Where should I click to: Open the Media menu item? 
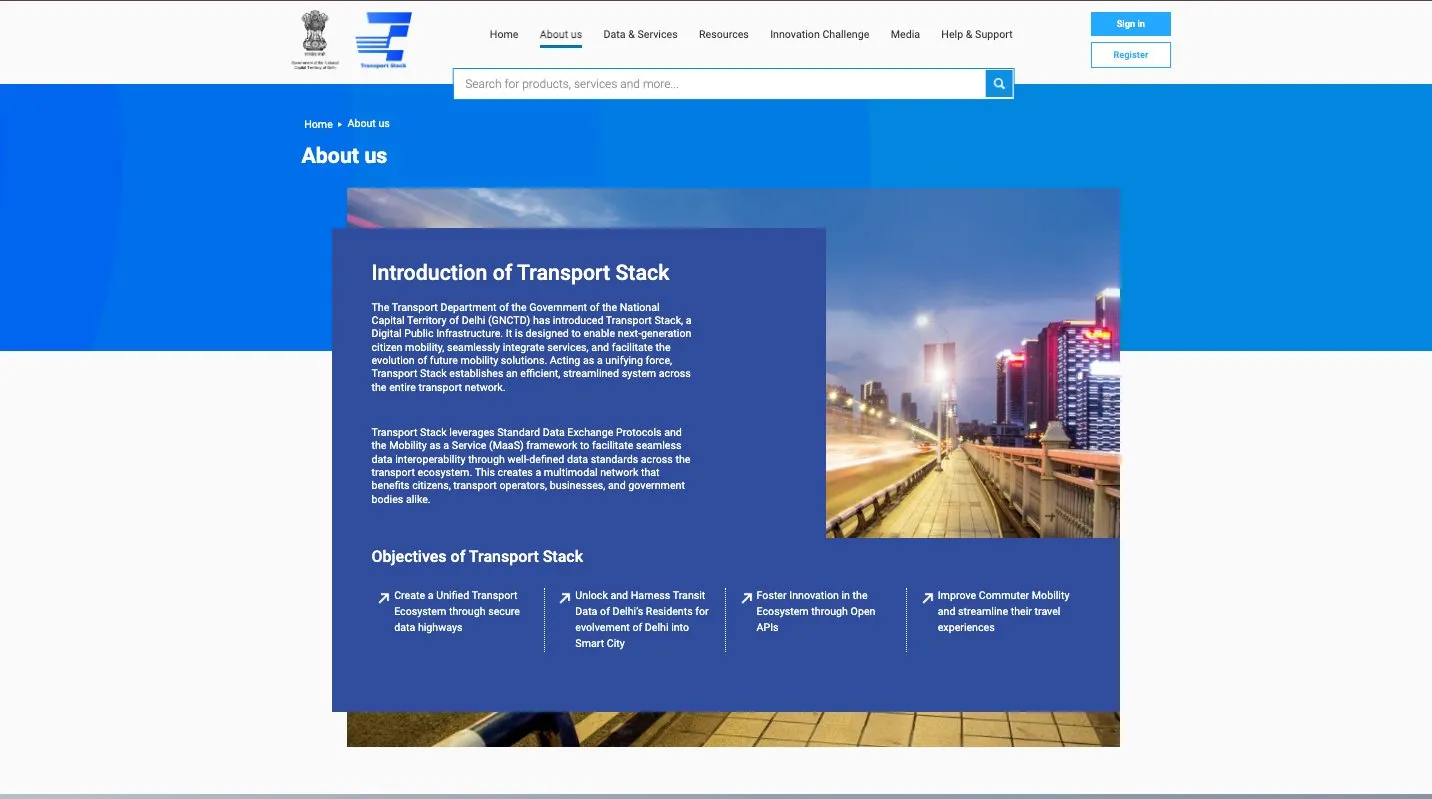tap(905, 34)
